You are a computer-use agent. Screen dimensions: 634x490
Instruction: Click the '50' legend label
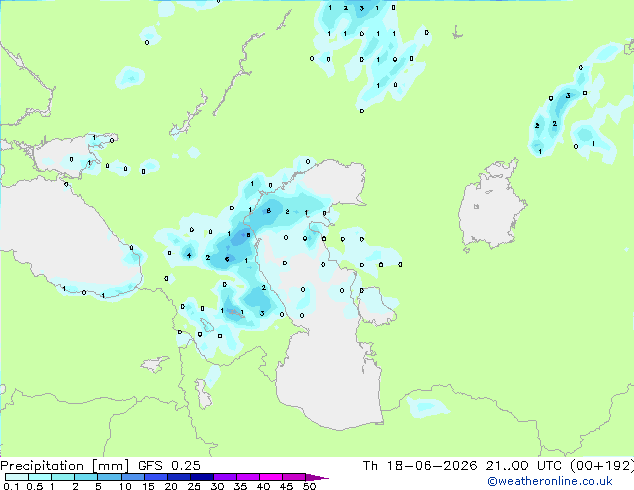pos(309,486)
